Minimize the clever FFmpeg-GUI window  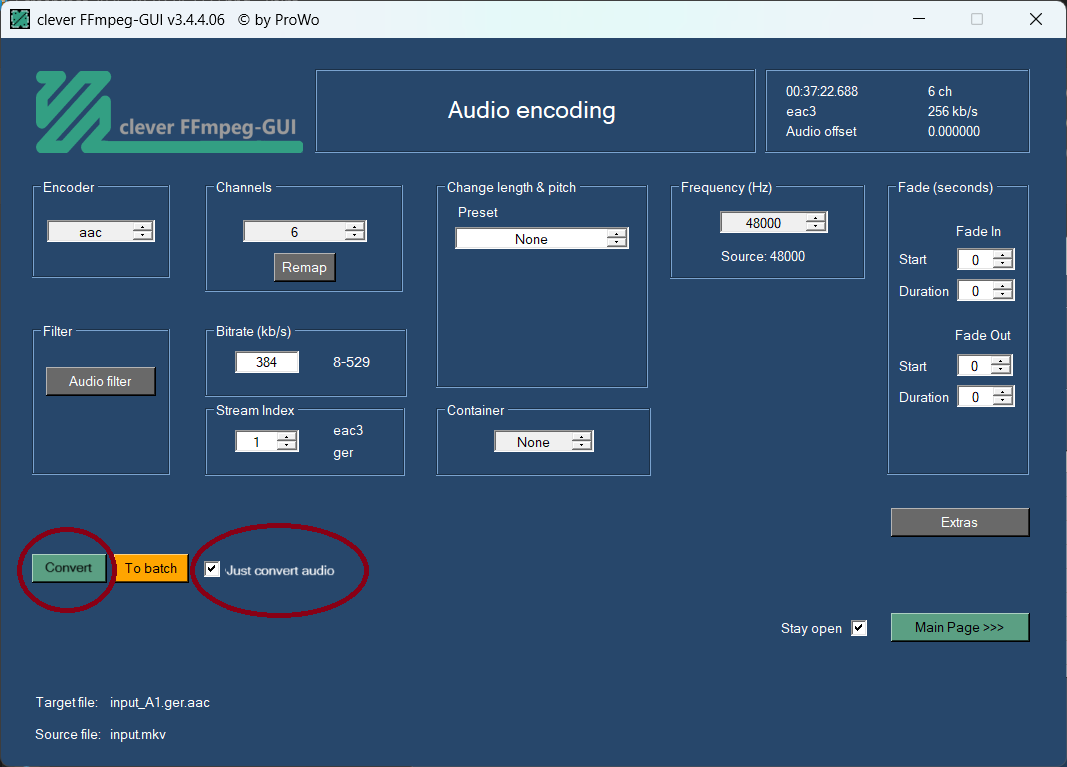coord(919,19)
